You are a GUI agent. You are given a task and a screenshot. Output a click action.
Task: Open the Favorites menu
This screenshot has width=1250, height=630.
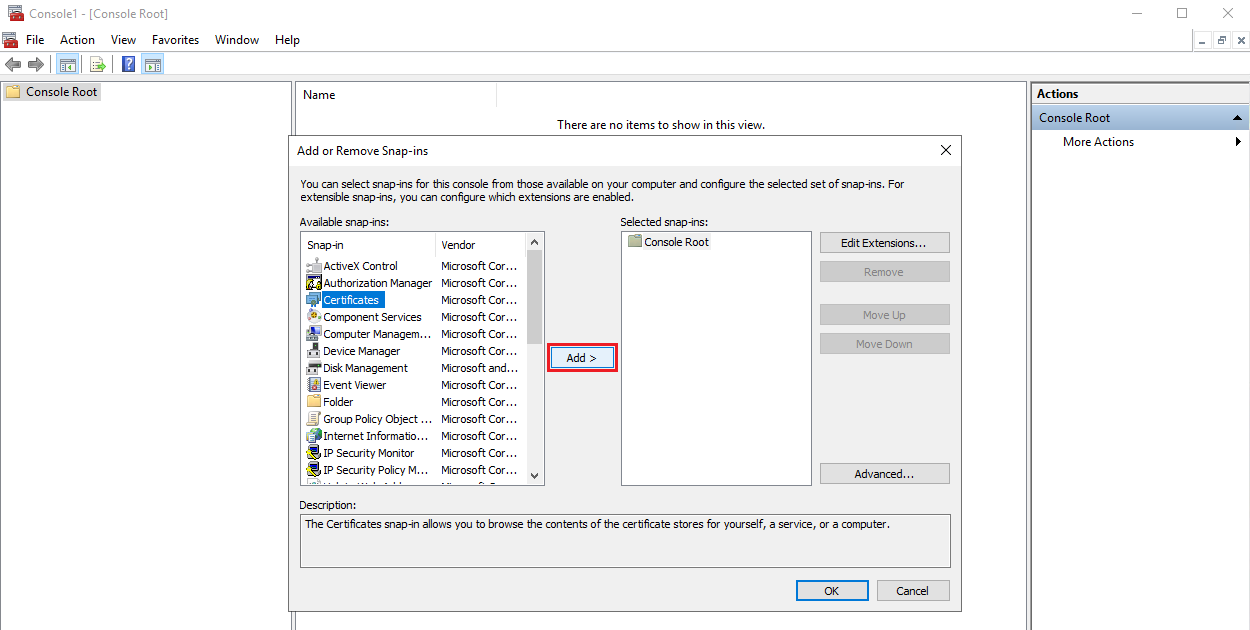pos(175,40)
